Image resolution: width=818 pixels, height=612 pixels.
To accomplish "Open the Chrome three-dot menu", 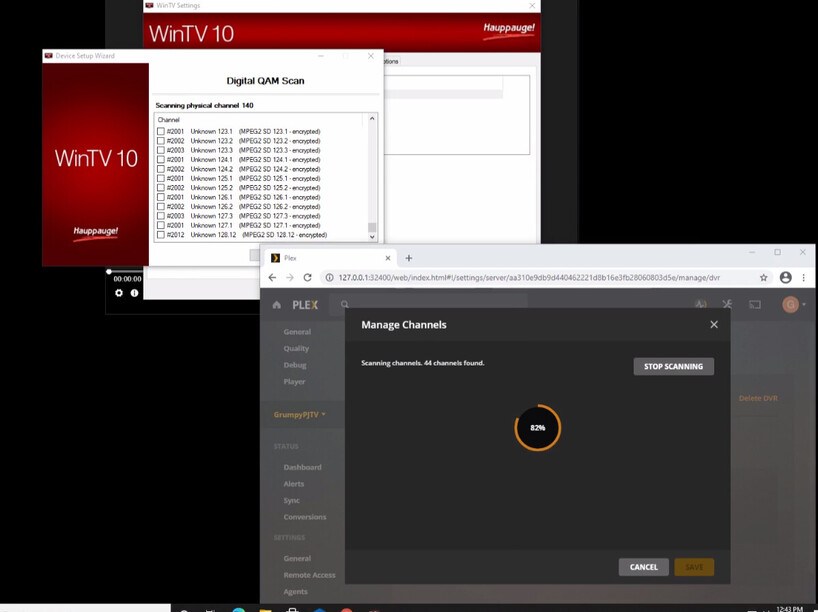I will pyautogui.click(x=804, y=278).
